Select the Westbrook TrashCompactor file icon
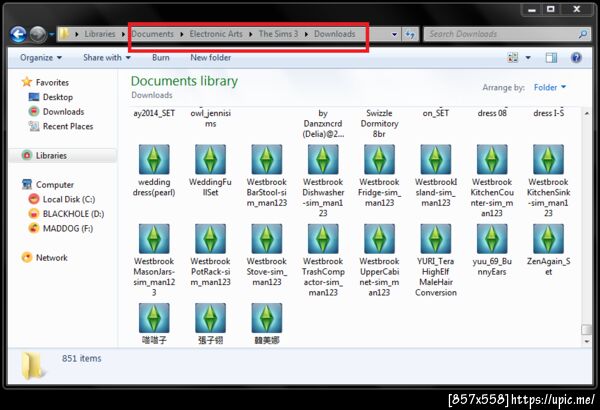The width and height of the screenshot is (600, 410). [x=323, y=239]
